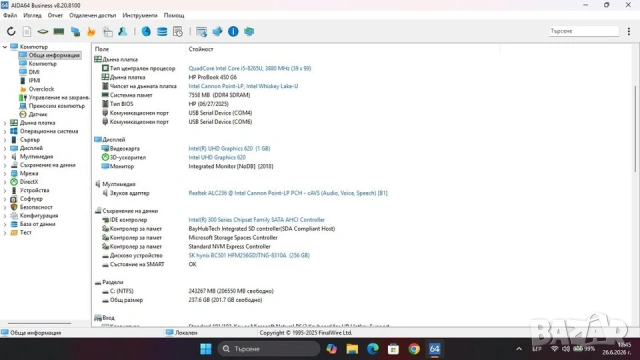Image resolution: width=640 pixels, height=360 pixels.
Task: Open the Отчет menu
Action: click(55, 16)
